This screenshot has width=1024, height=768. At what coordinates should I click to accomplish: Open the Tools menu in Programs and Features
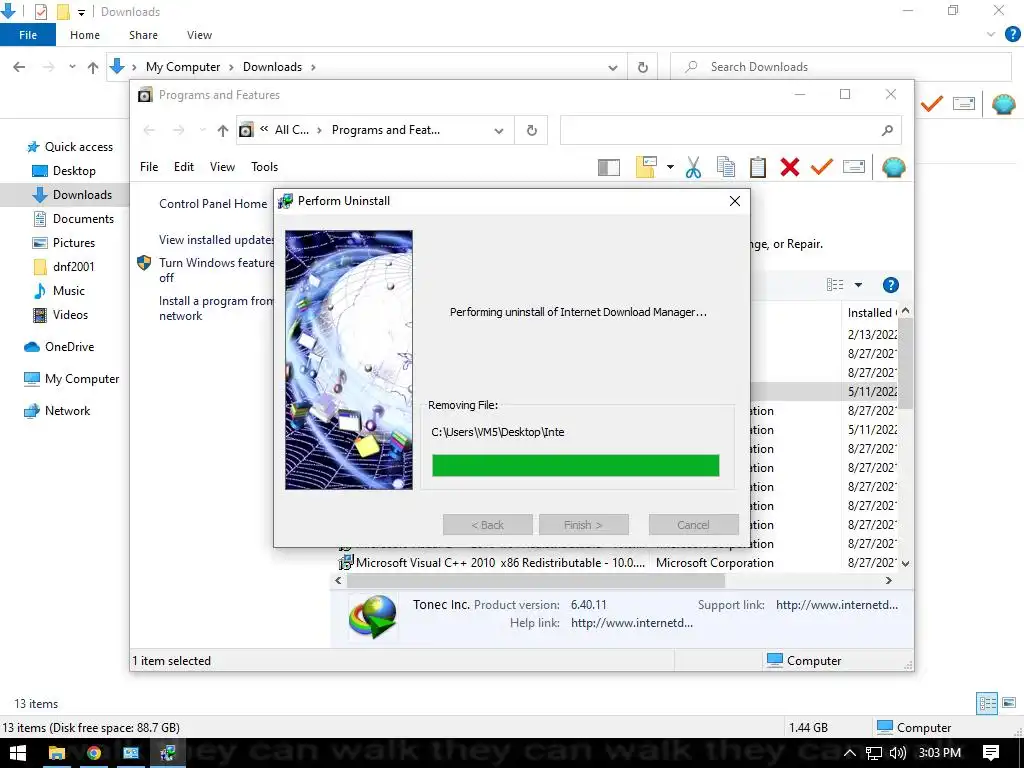(x=264, y=167)
